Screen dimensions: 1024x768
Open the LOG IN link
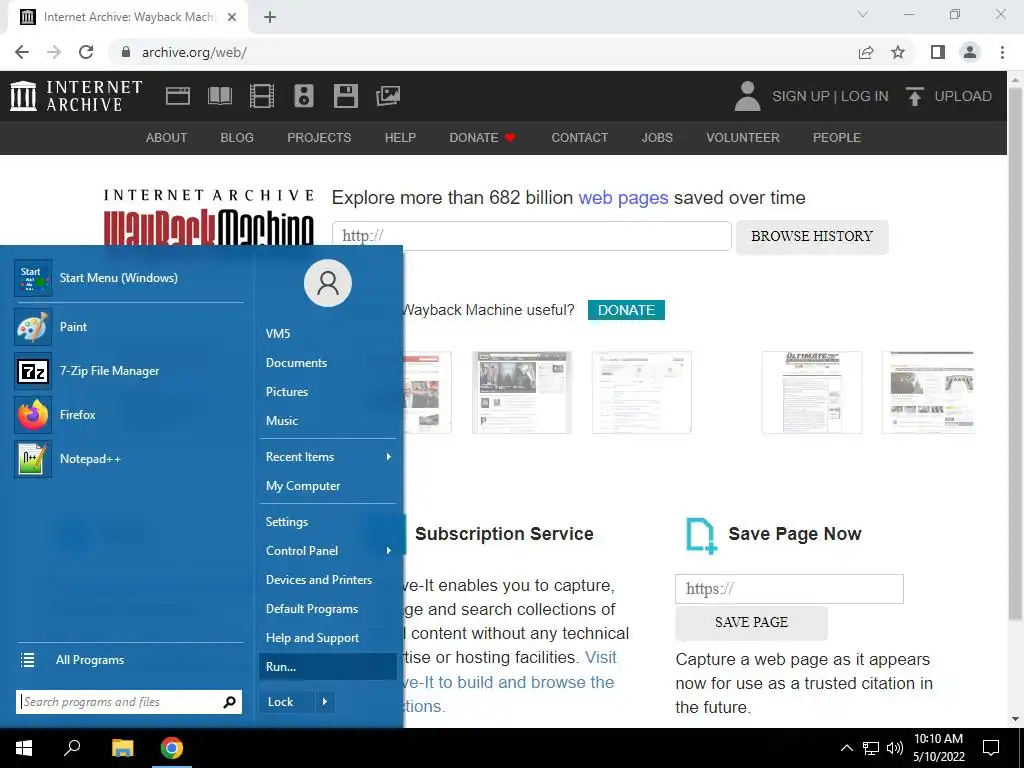tap(865, 96)
